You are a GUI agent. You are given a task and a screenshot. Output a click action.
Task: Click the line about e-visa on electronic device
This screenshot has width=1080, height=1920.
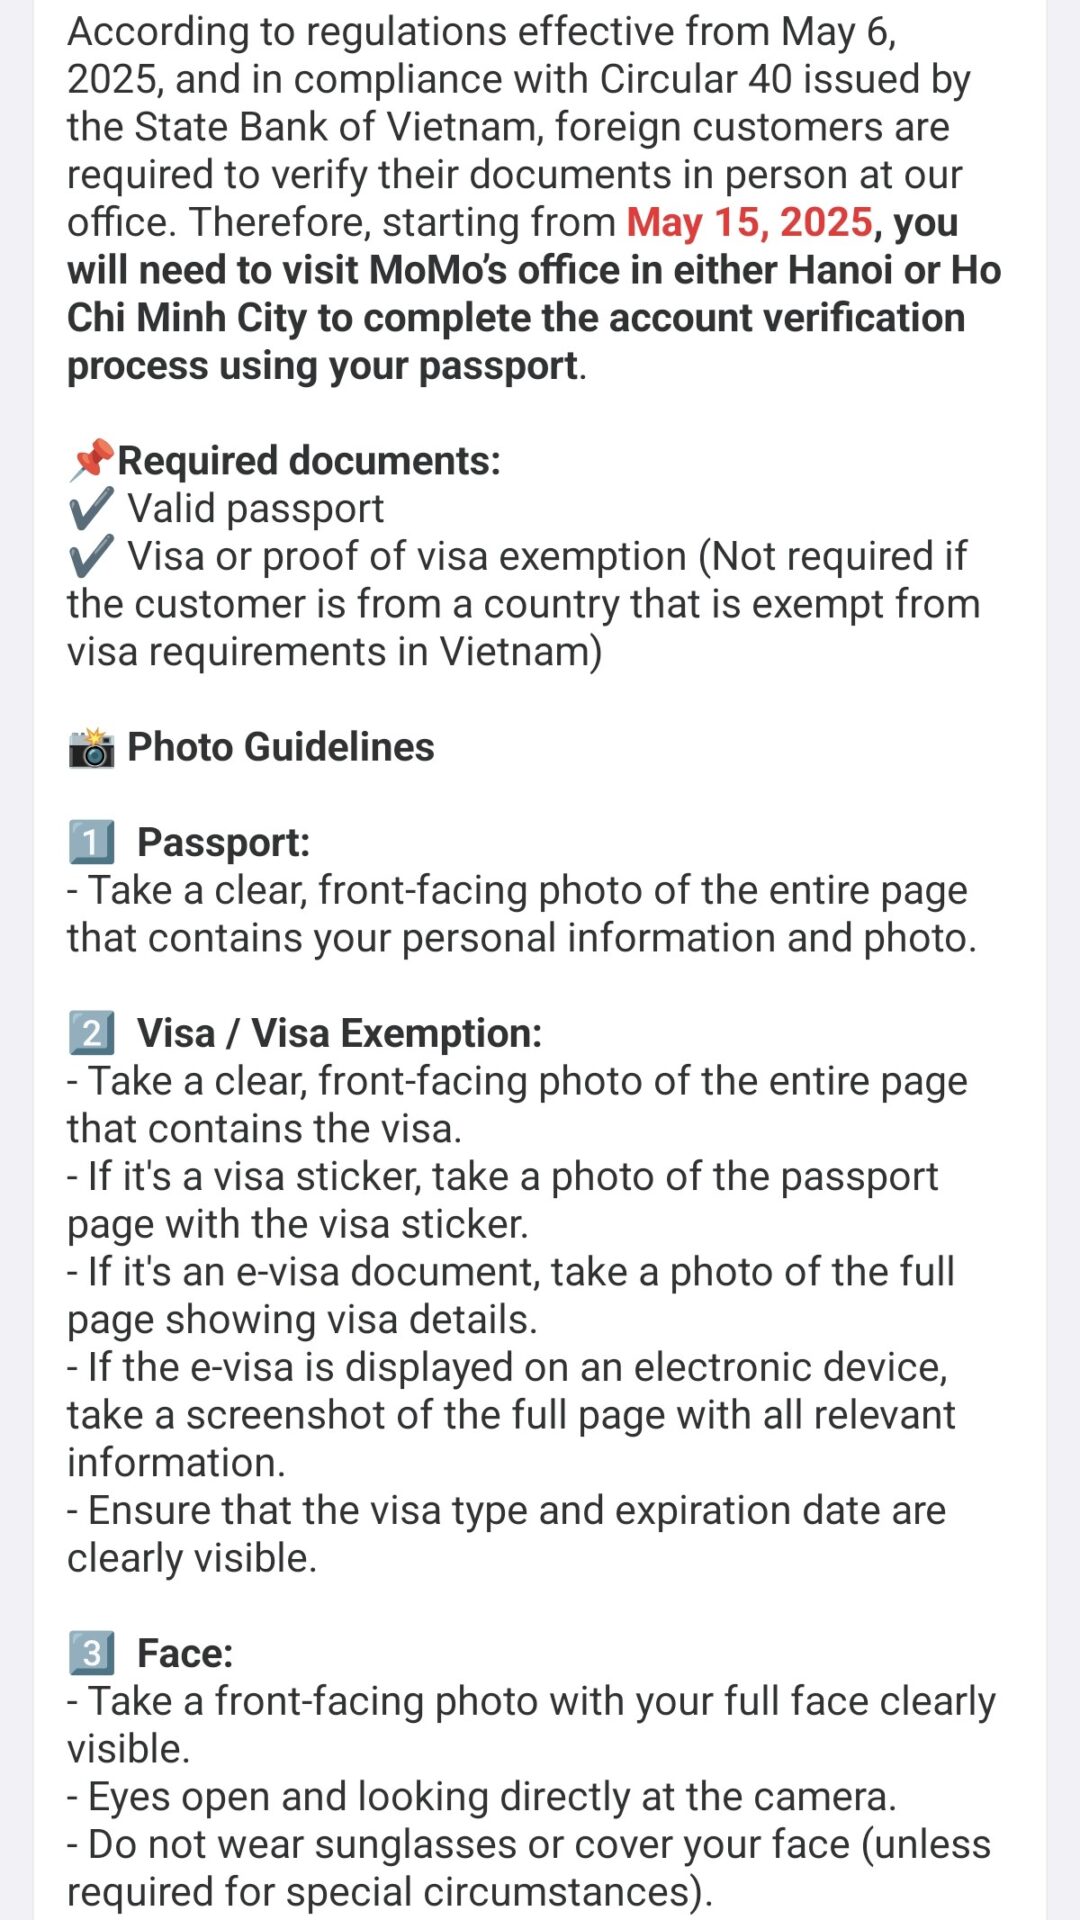click(511, 1415)
